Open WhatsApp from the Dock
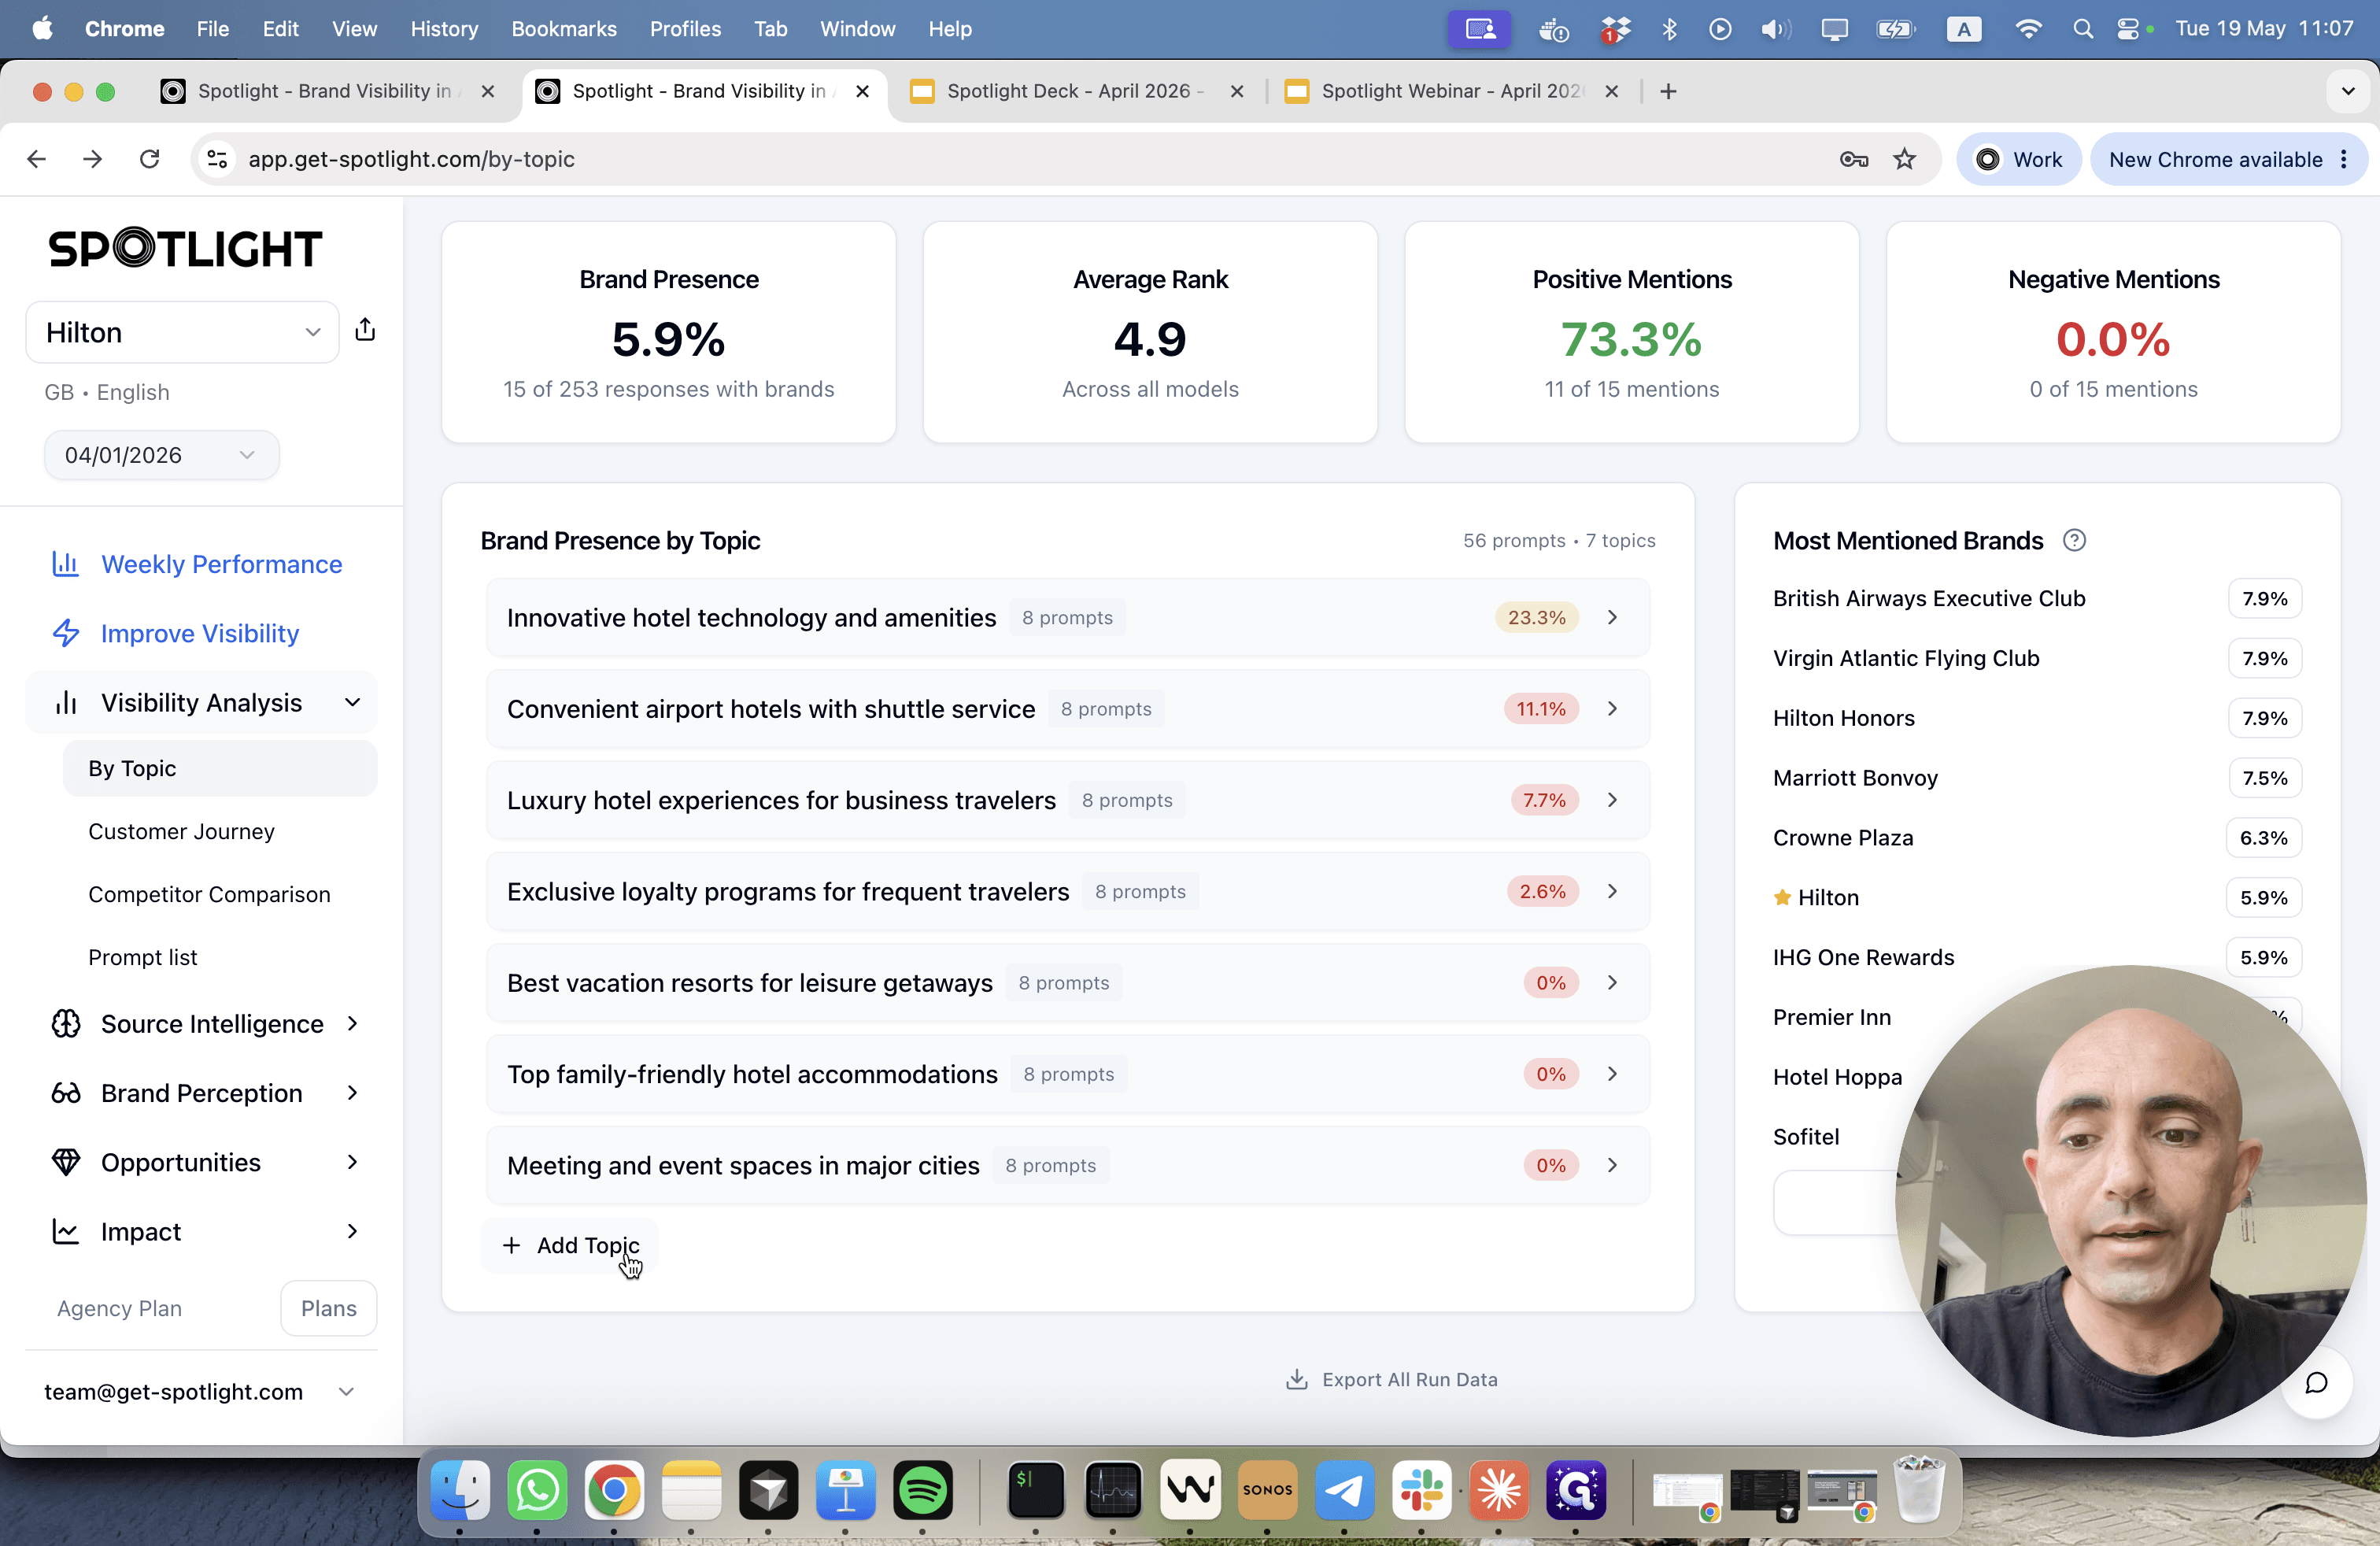The image size is (2380, 1546). pyautogui.click(x=537, y=1491)
